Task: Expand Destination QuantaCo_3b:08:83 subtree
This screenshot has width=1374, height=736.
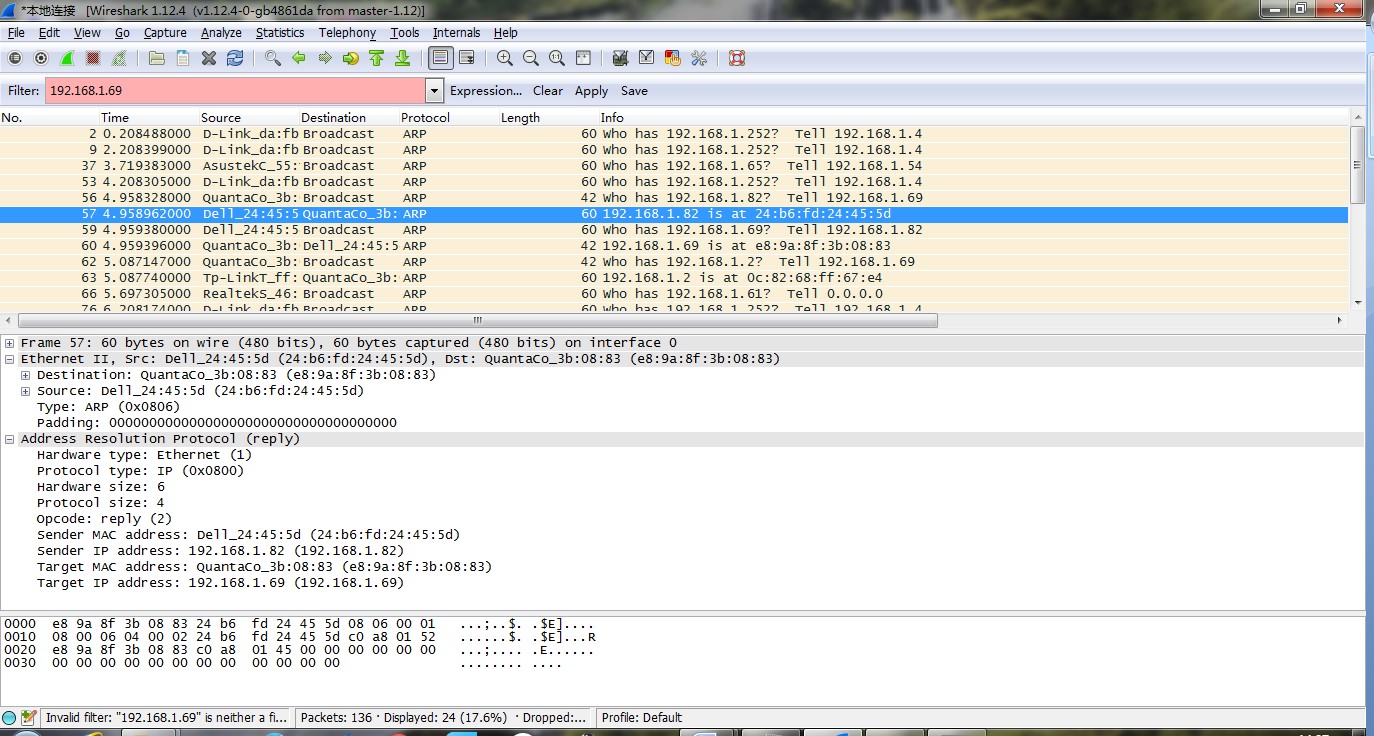Action: coord(25,375)
